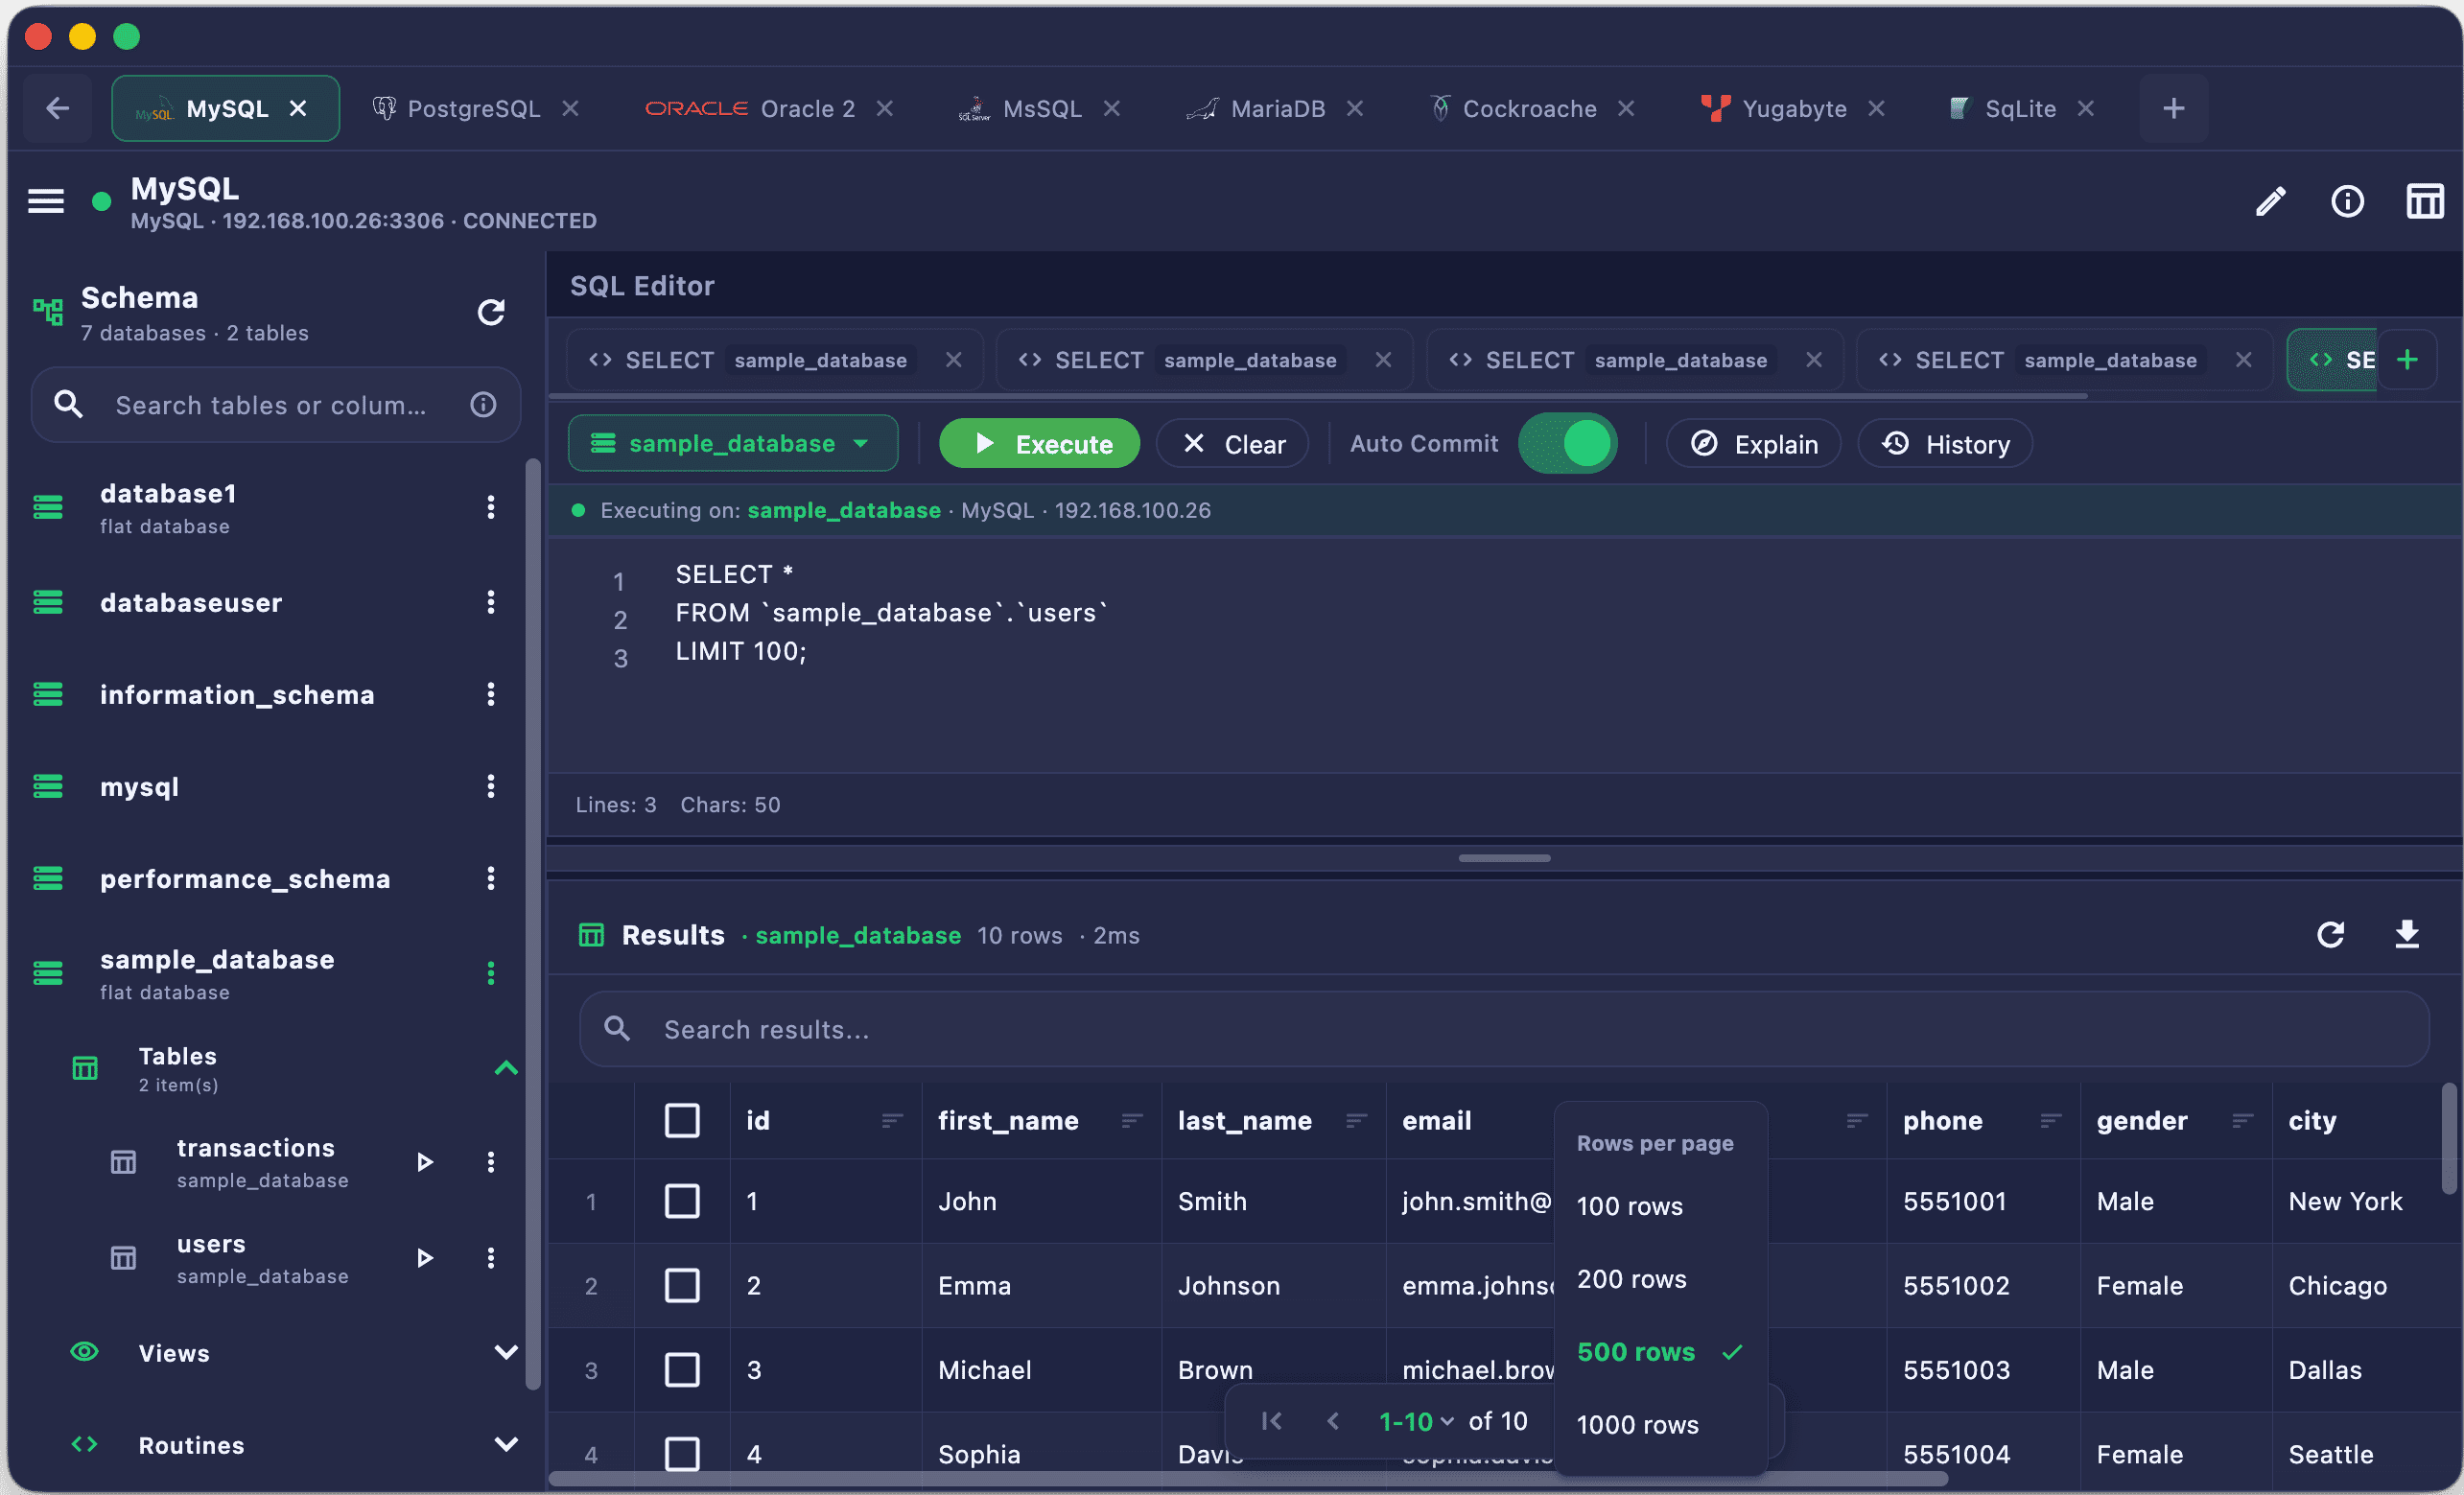This screenshot has height=1495, width=2464.
Task: Close the Yugabyte connection tab
Action: click(1877, 108)
